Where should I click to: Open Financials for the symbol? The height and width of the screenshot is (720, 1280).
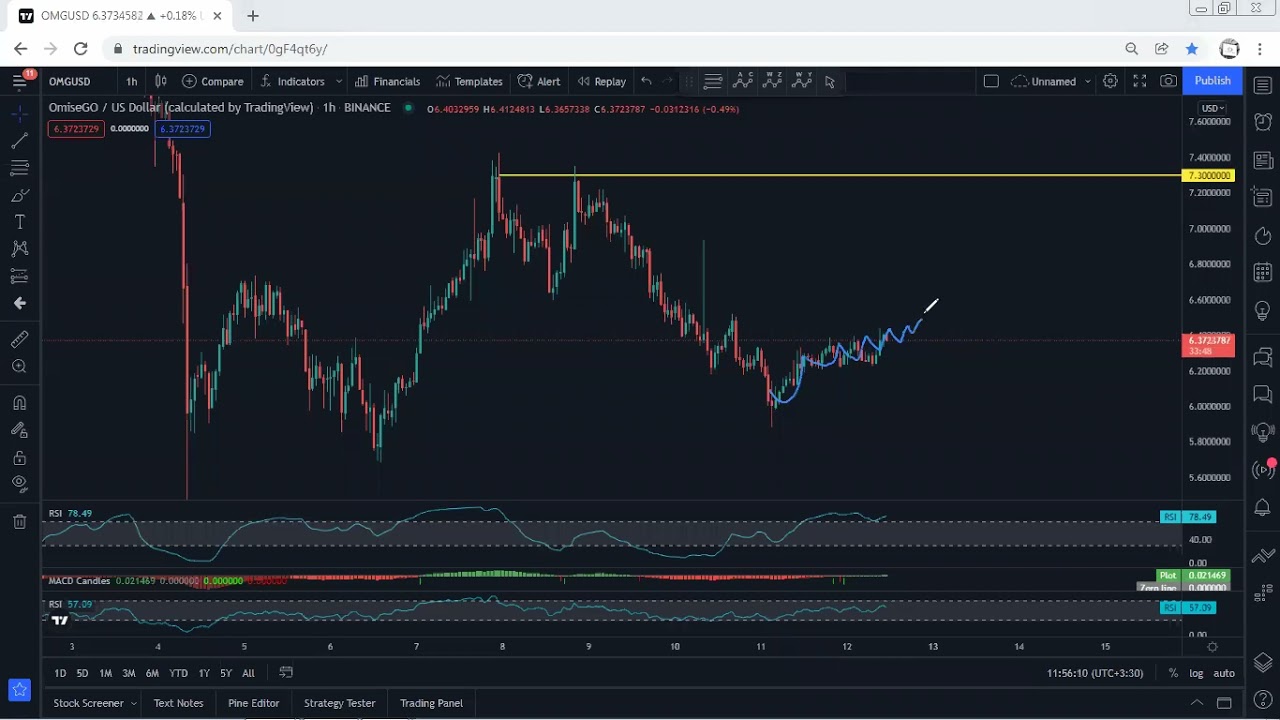pos(387,81)
